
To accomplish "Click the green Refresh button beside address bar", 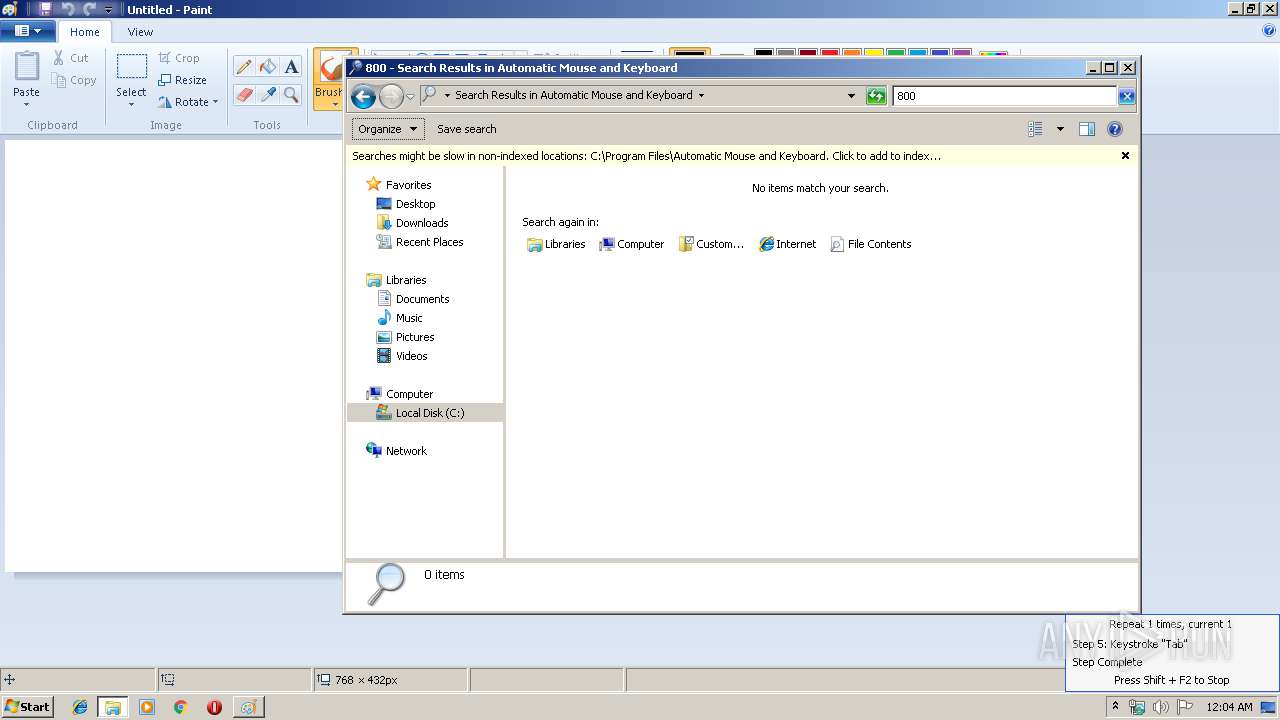I will [876, 96].
